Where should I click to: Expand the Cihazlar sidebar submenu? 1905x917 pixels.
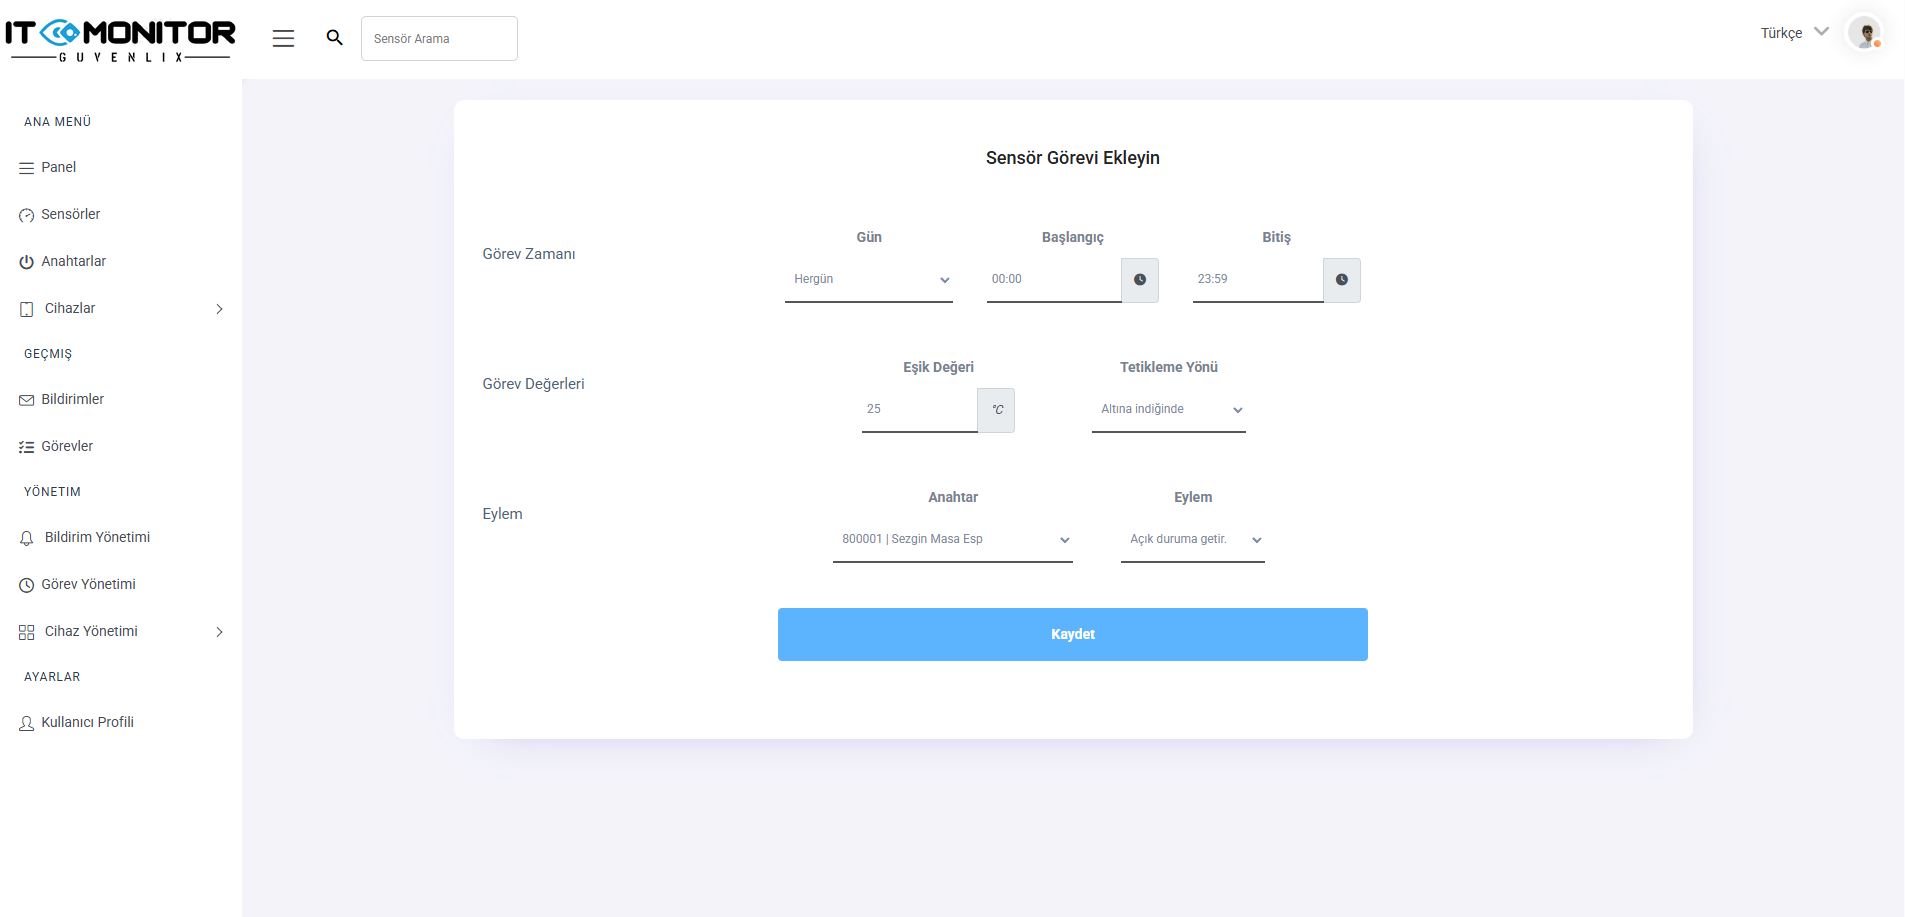120,308
